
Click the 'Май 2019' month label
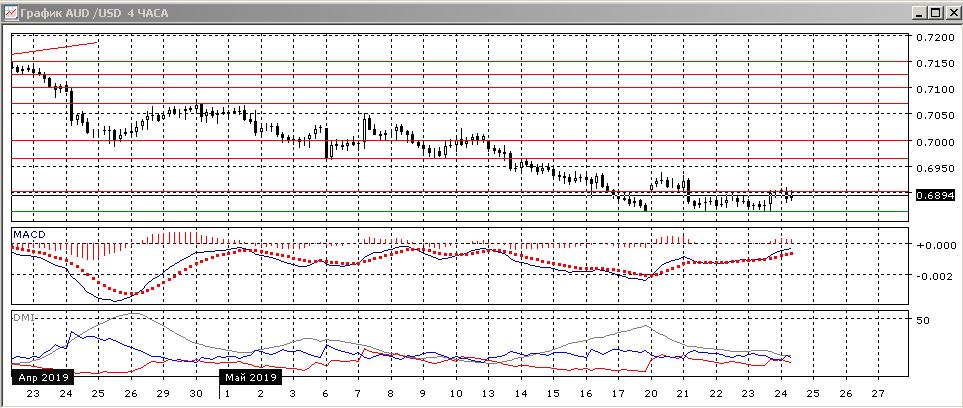(251, 377)
